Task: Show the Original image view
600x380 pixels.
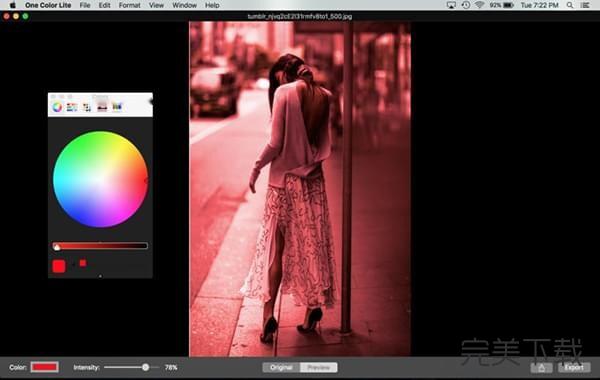Action: (x=281, y=367)
